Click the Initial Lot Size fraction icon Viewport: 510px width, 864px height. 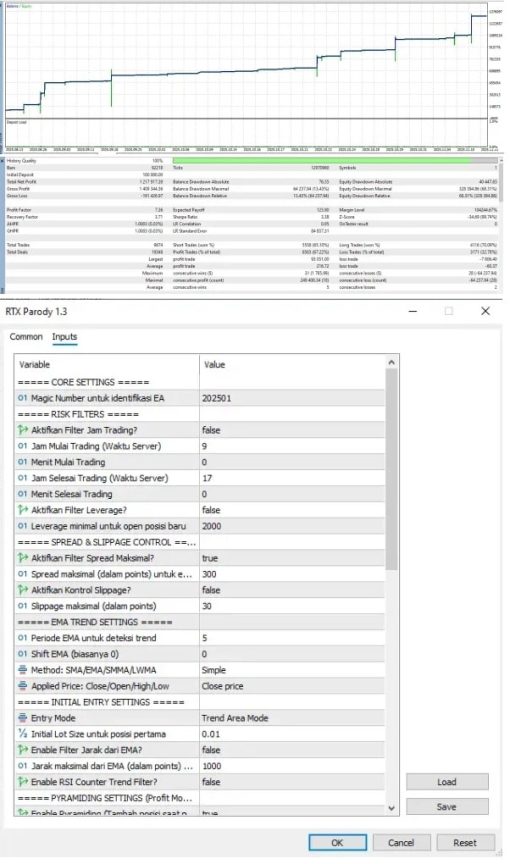pos(23,733)
